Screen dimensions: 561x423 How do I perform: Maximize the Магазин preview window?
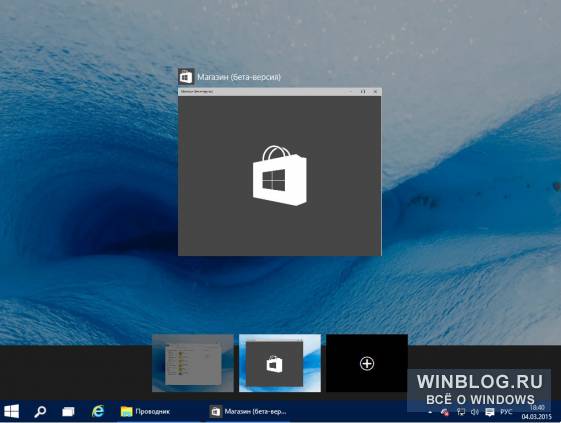click(x=363, y=92)
